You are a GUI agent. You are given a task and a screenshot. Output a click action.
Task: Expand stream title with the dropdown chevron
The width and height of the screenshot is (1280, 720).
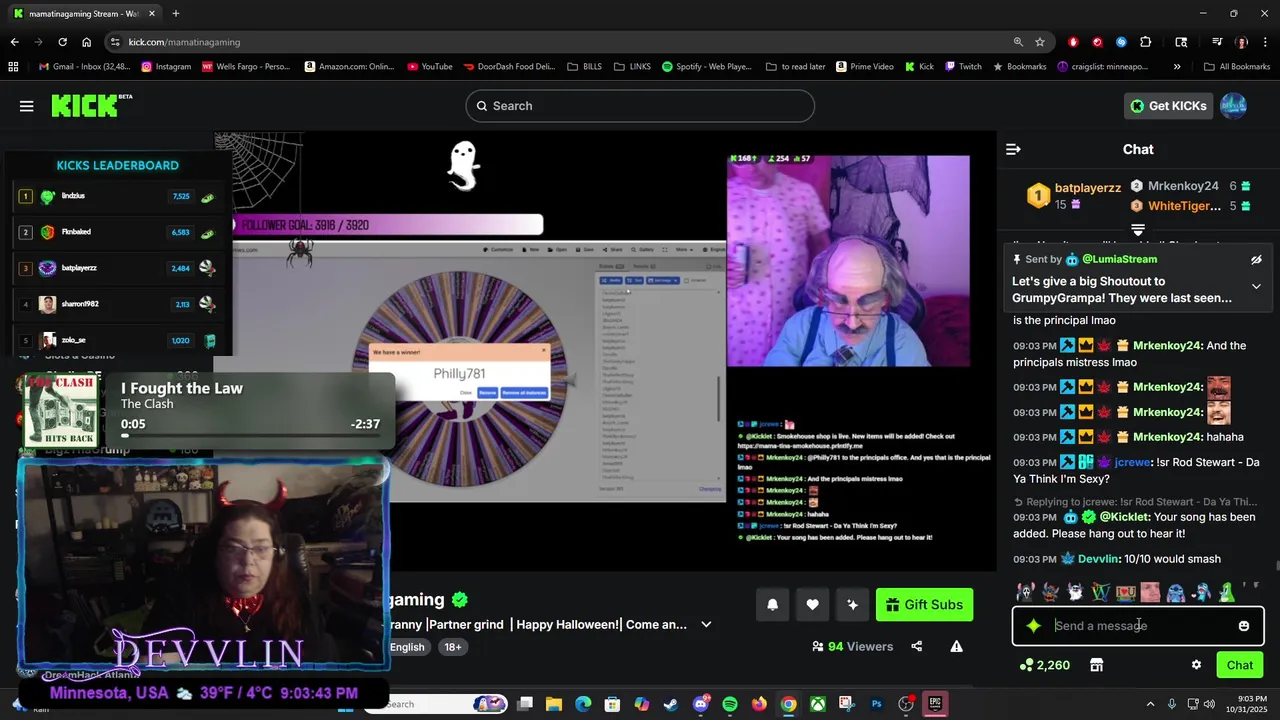706,625
